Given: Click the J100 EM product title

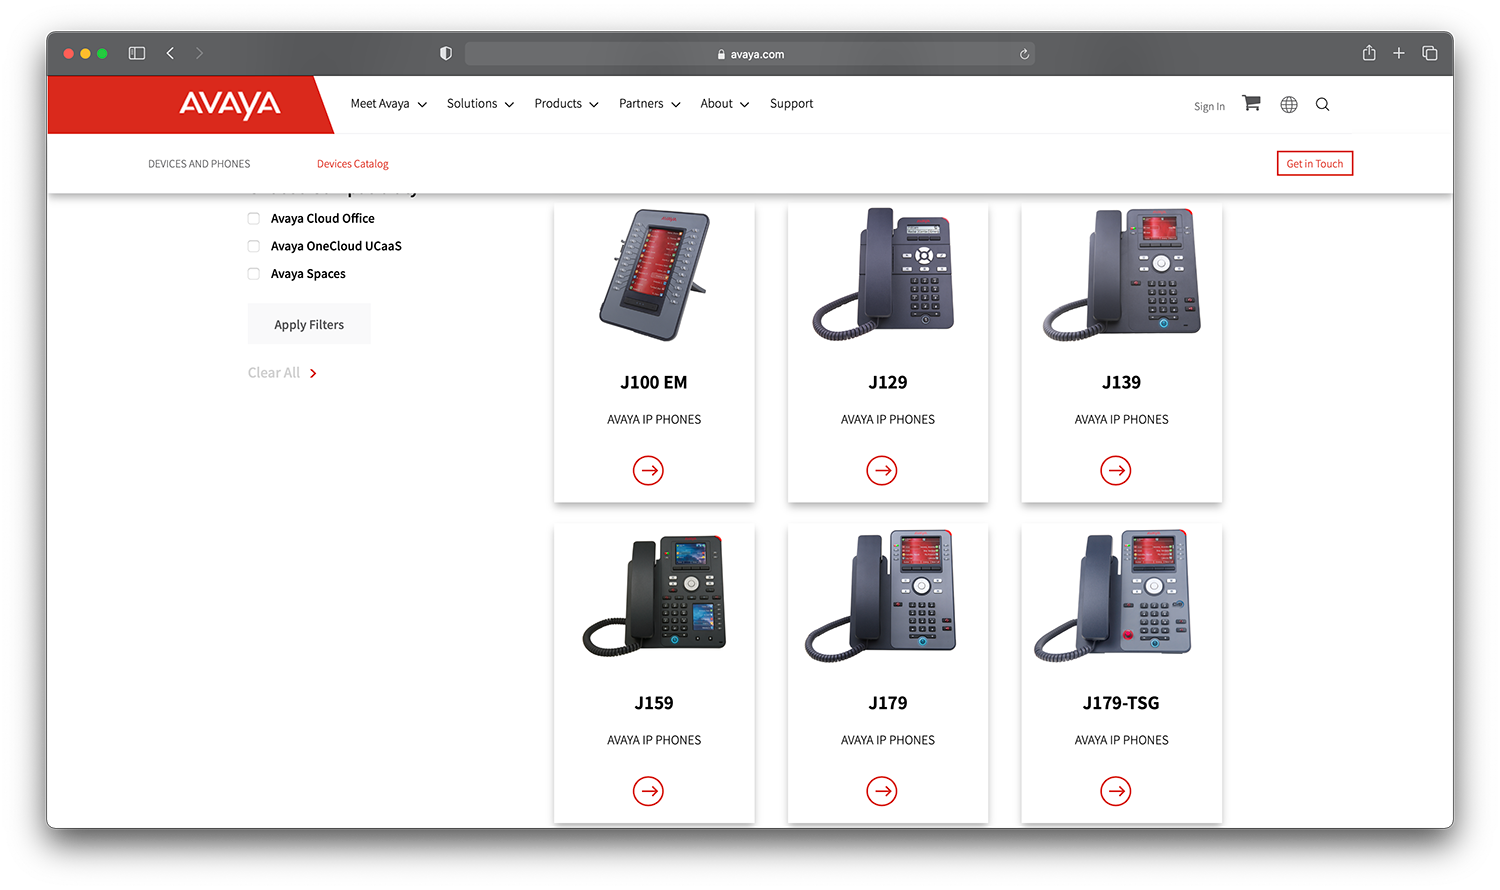Looking at the screenshot, I should click(x=654, y=383).
